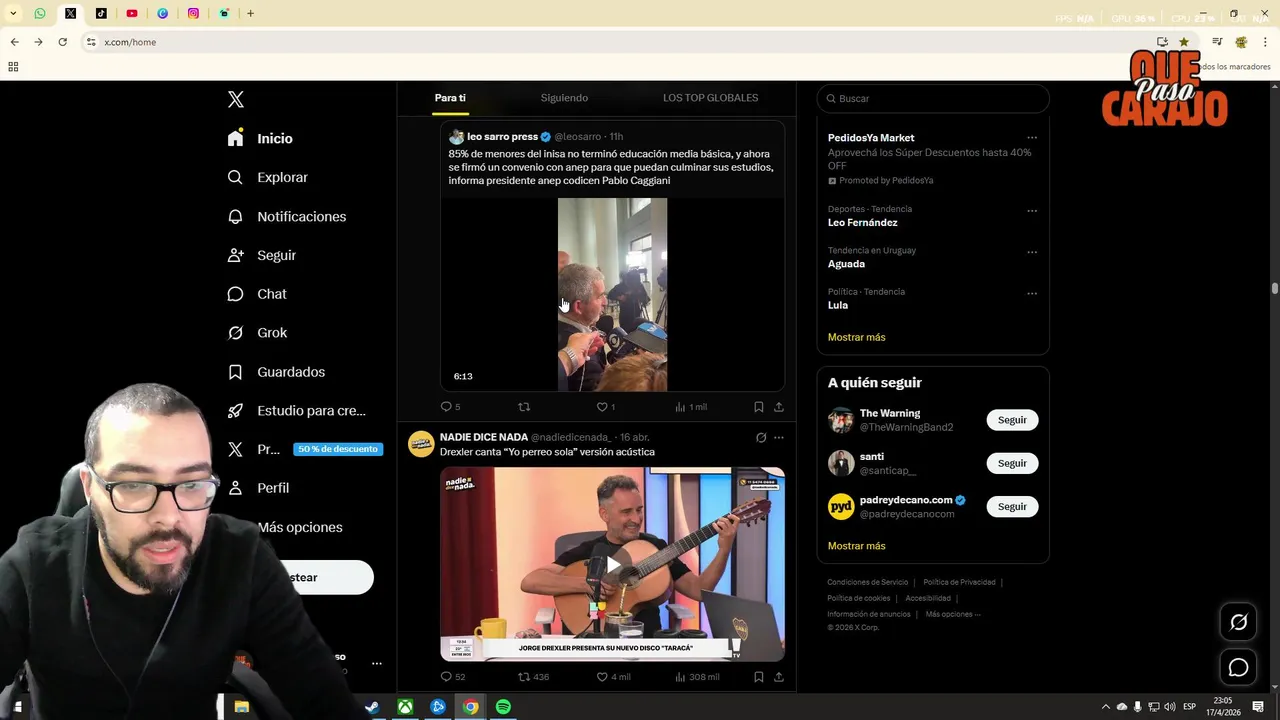The height and width of the screenshot is (720, 1280).
Task: Switch to LOS TOP GLOBALES tab
Action: click(710, 98)
